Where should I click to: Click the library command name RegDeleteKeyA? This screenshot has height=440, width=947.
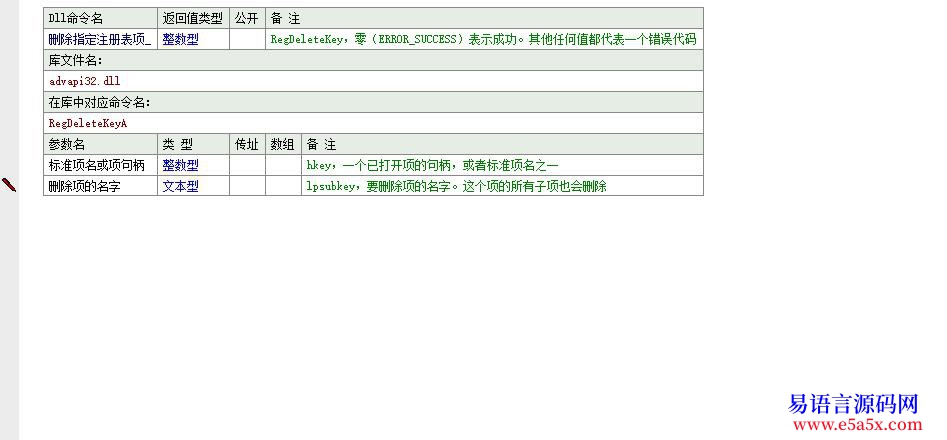88,124
